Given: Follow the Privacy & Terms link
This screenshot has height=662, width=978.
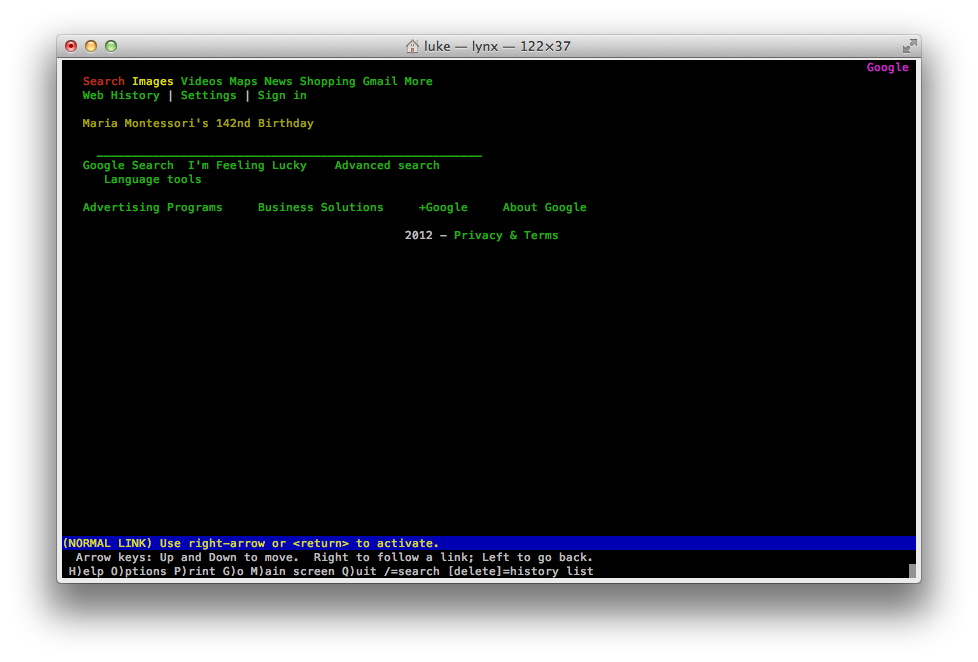Looking at the screenshot, I should 506,236.
